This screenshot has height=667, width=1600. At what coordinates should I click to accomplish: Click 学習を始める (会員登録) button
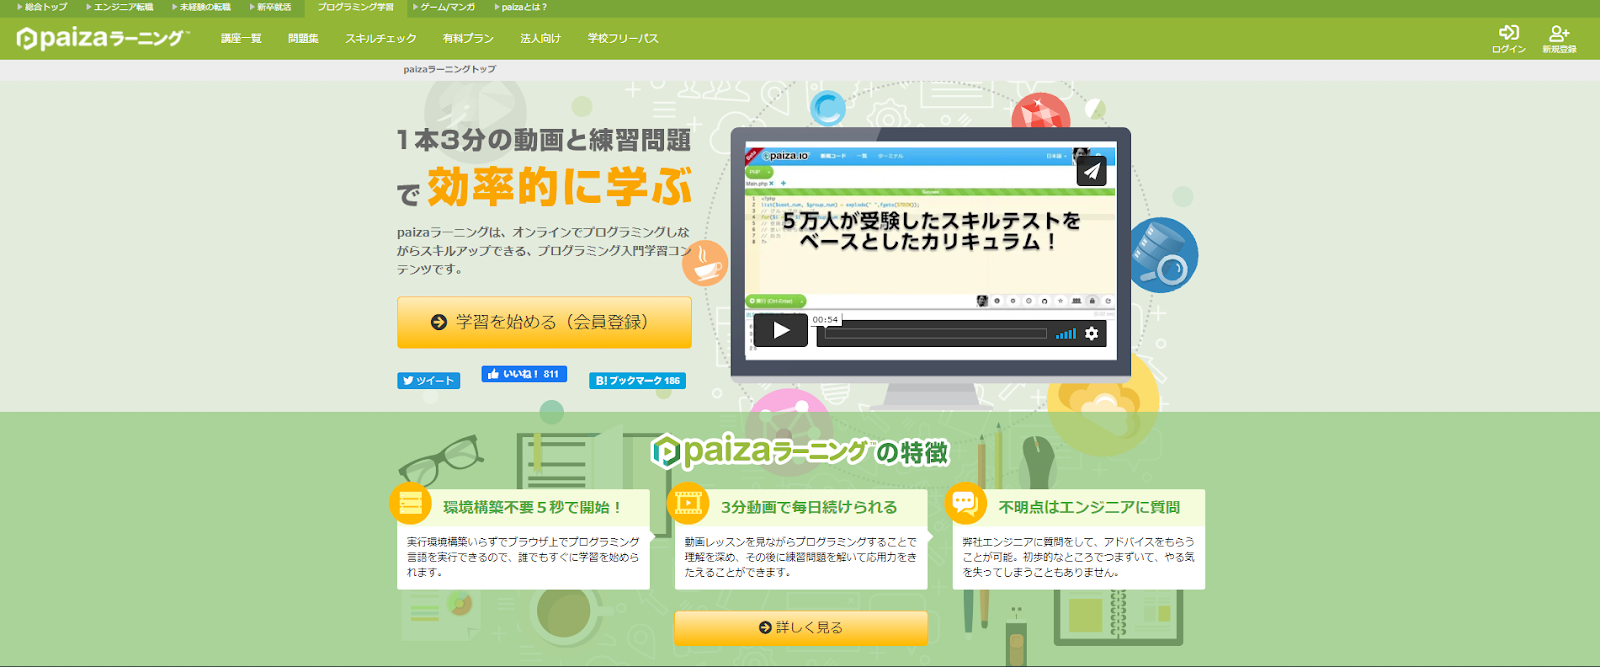[x=544, y=322]
